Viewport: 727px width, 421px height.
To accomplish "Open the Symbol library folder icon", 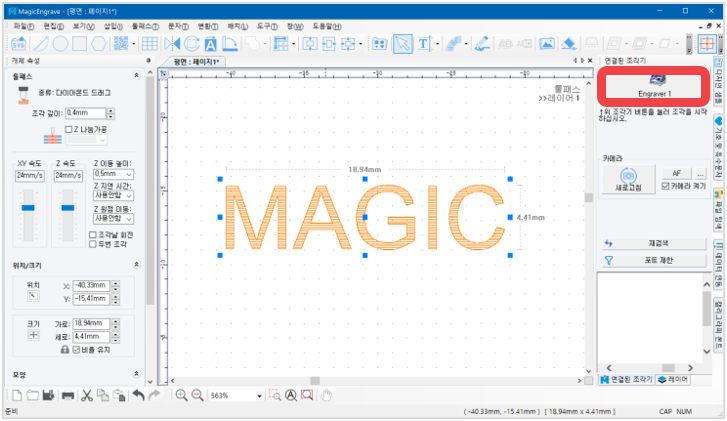I will 380,44.
